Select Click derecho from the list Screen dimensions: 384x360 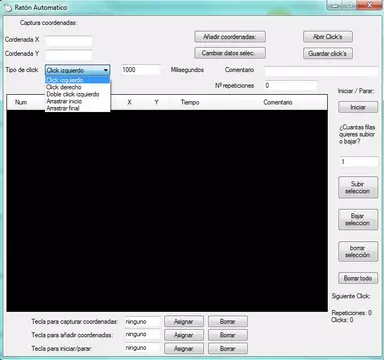(64, 87)
